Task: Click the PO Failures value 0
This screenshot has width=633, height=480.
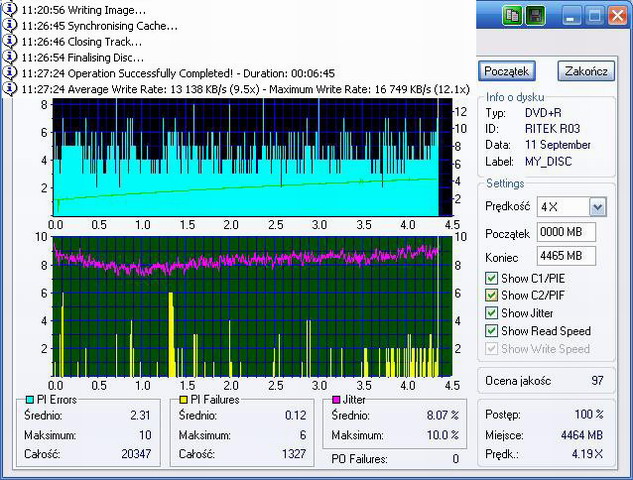Action: [x=455, y=459]
